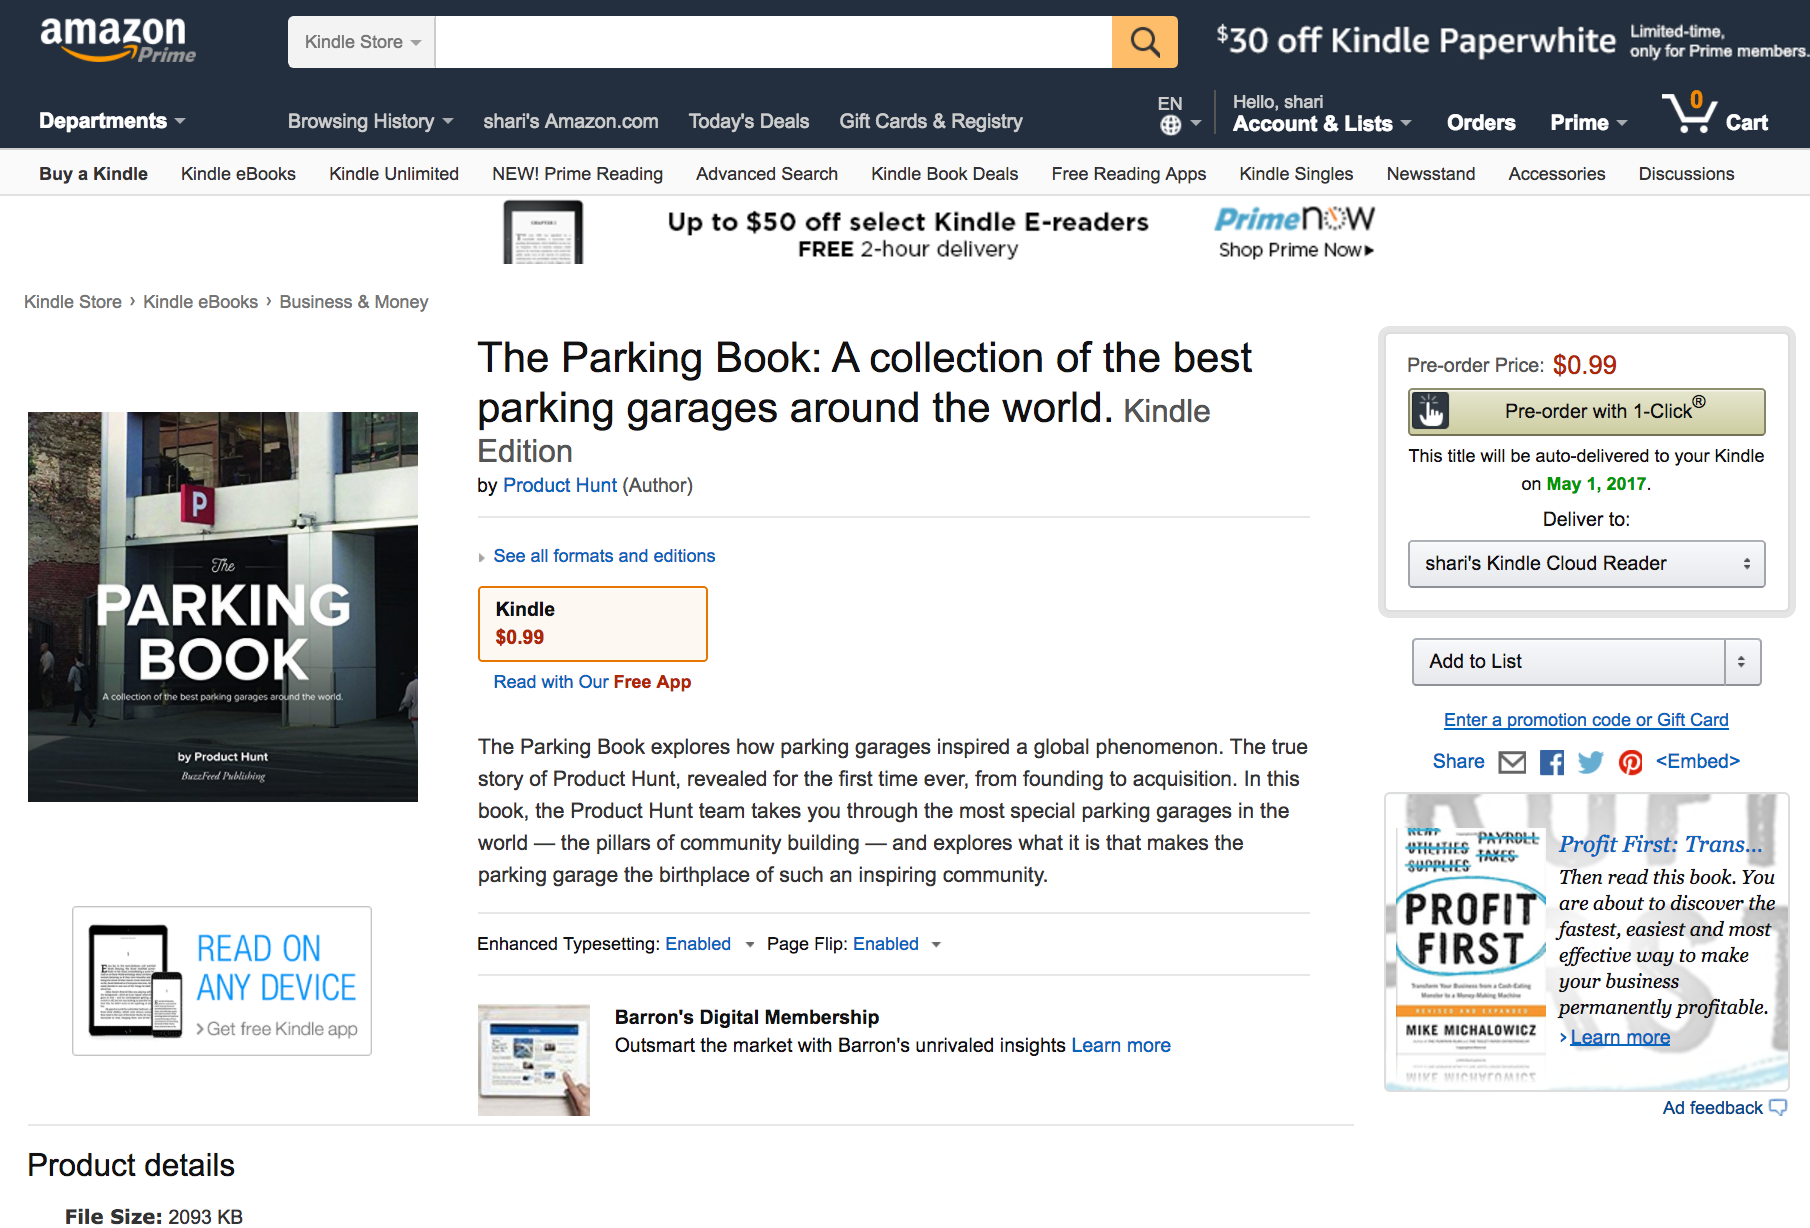Click the search magnifier icon
The width and height of the screenshot is (1810, 1228).
click(1144, 42)
